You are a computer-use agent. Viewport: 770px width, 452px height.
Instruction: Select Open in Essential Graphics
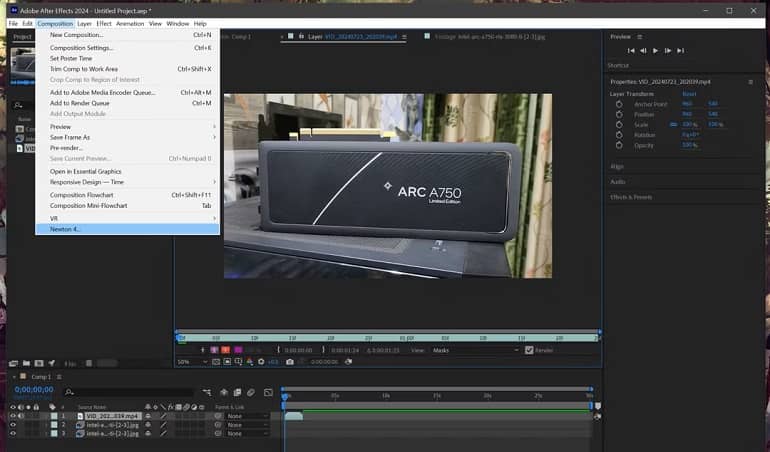127,171
